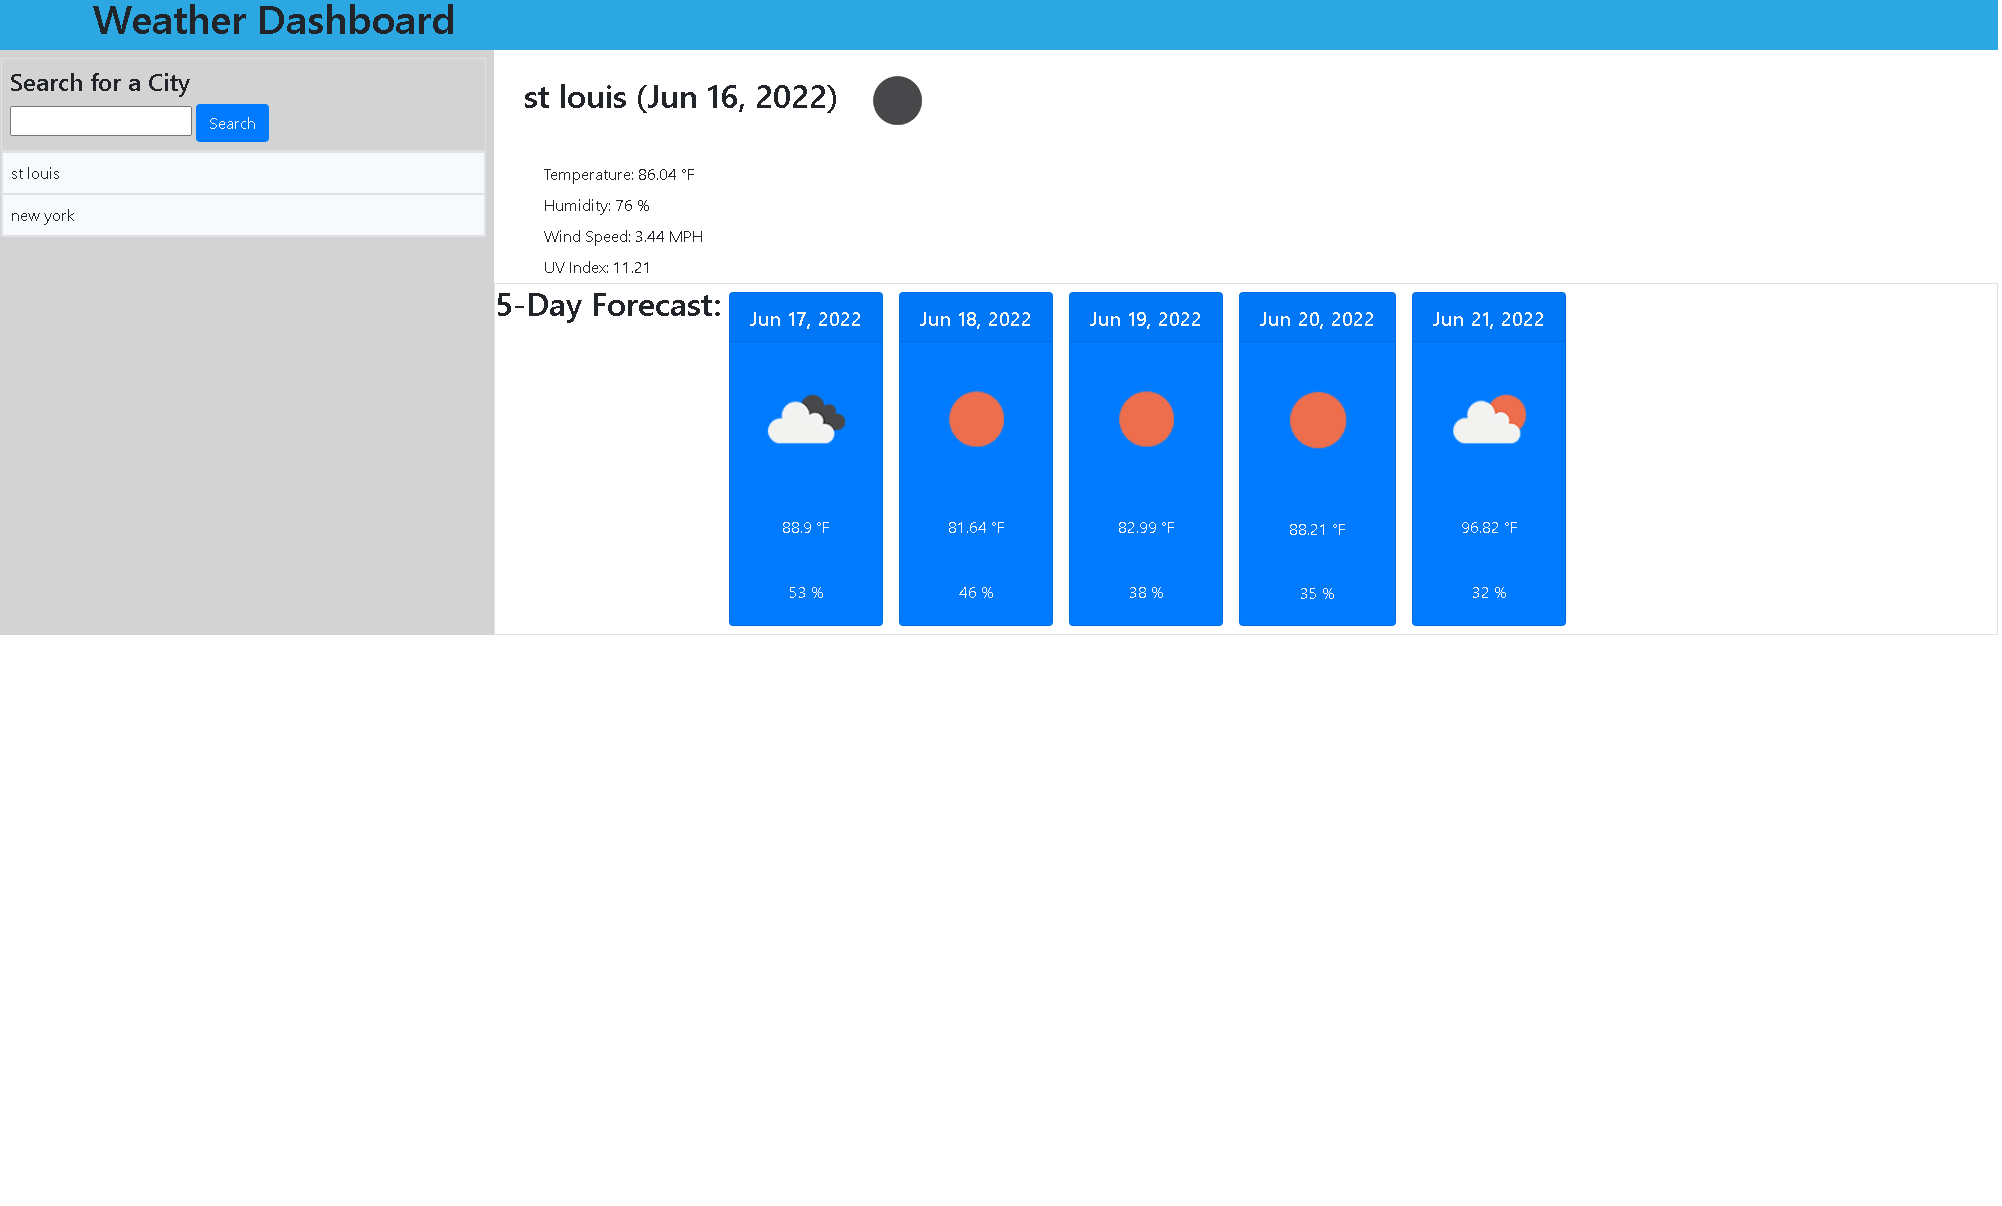Click the 53 % humidity on first card
The width and height of the screenshot is (2002, 1206).
coord(805,593)
